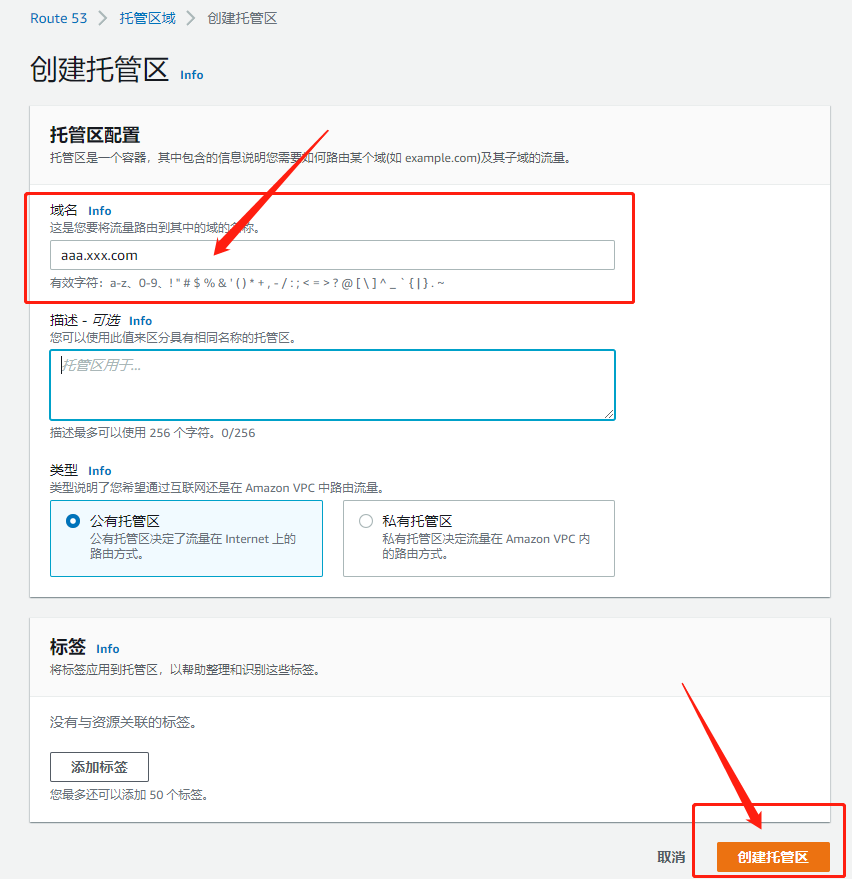Open the Info link next to 标签 section
The width and height of the screenshot is (852, 879).
pos(107,648)
